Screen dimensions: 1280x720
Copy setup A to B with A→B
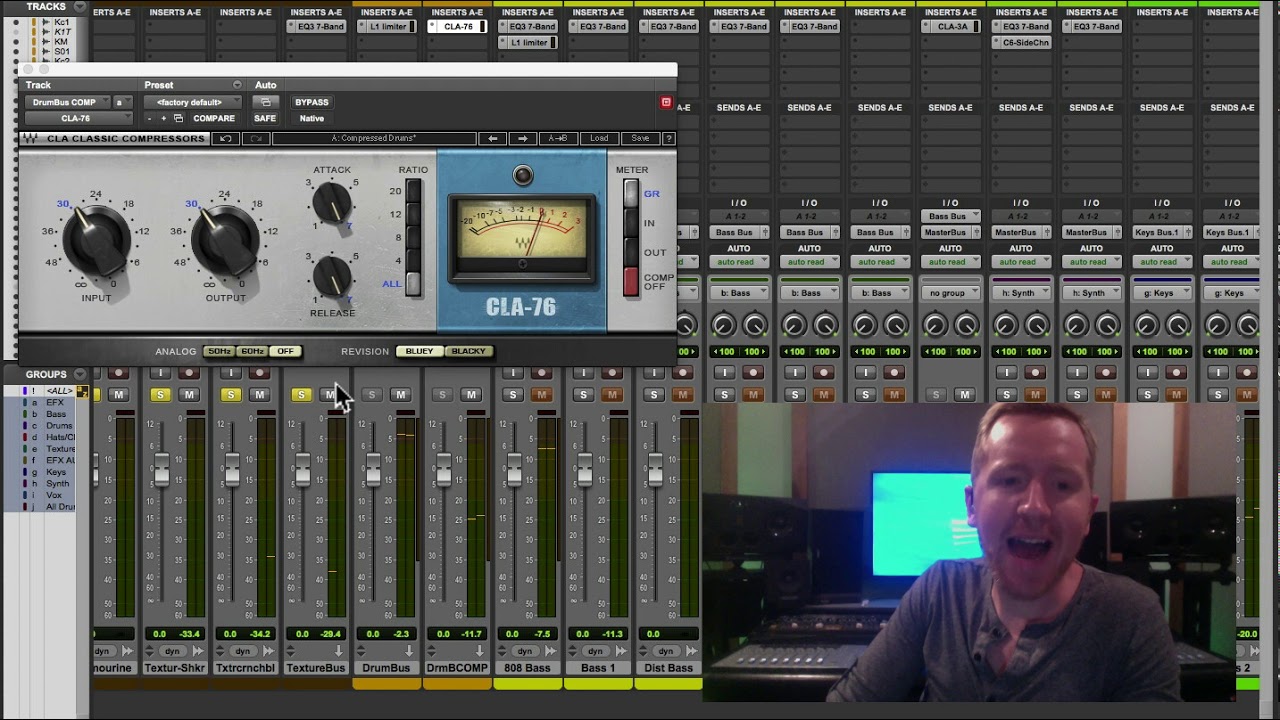point(559,138)
